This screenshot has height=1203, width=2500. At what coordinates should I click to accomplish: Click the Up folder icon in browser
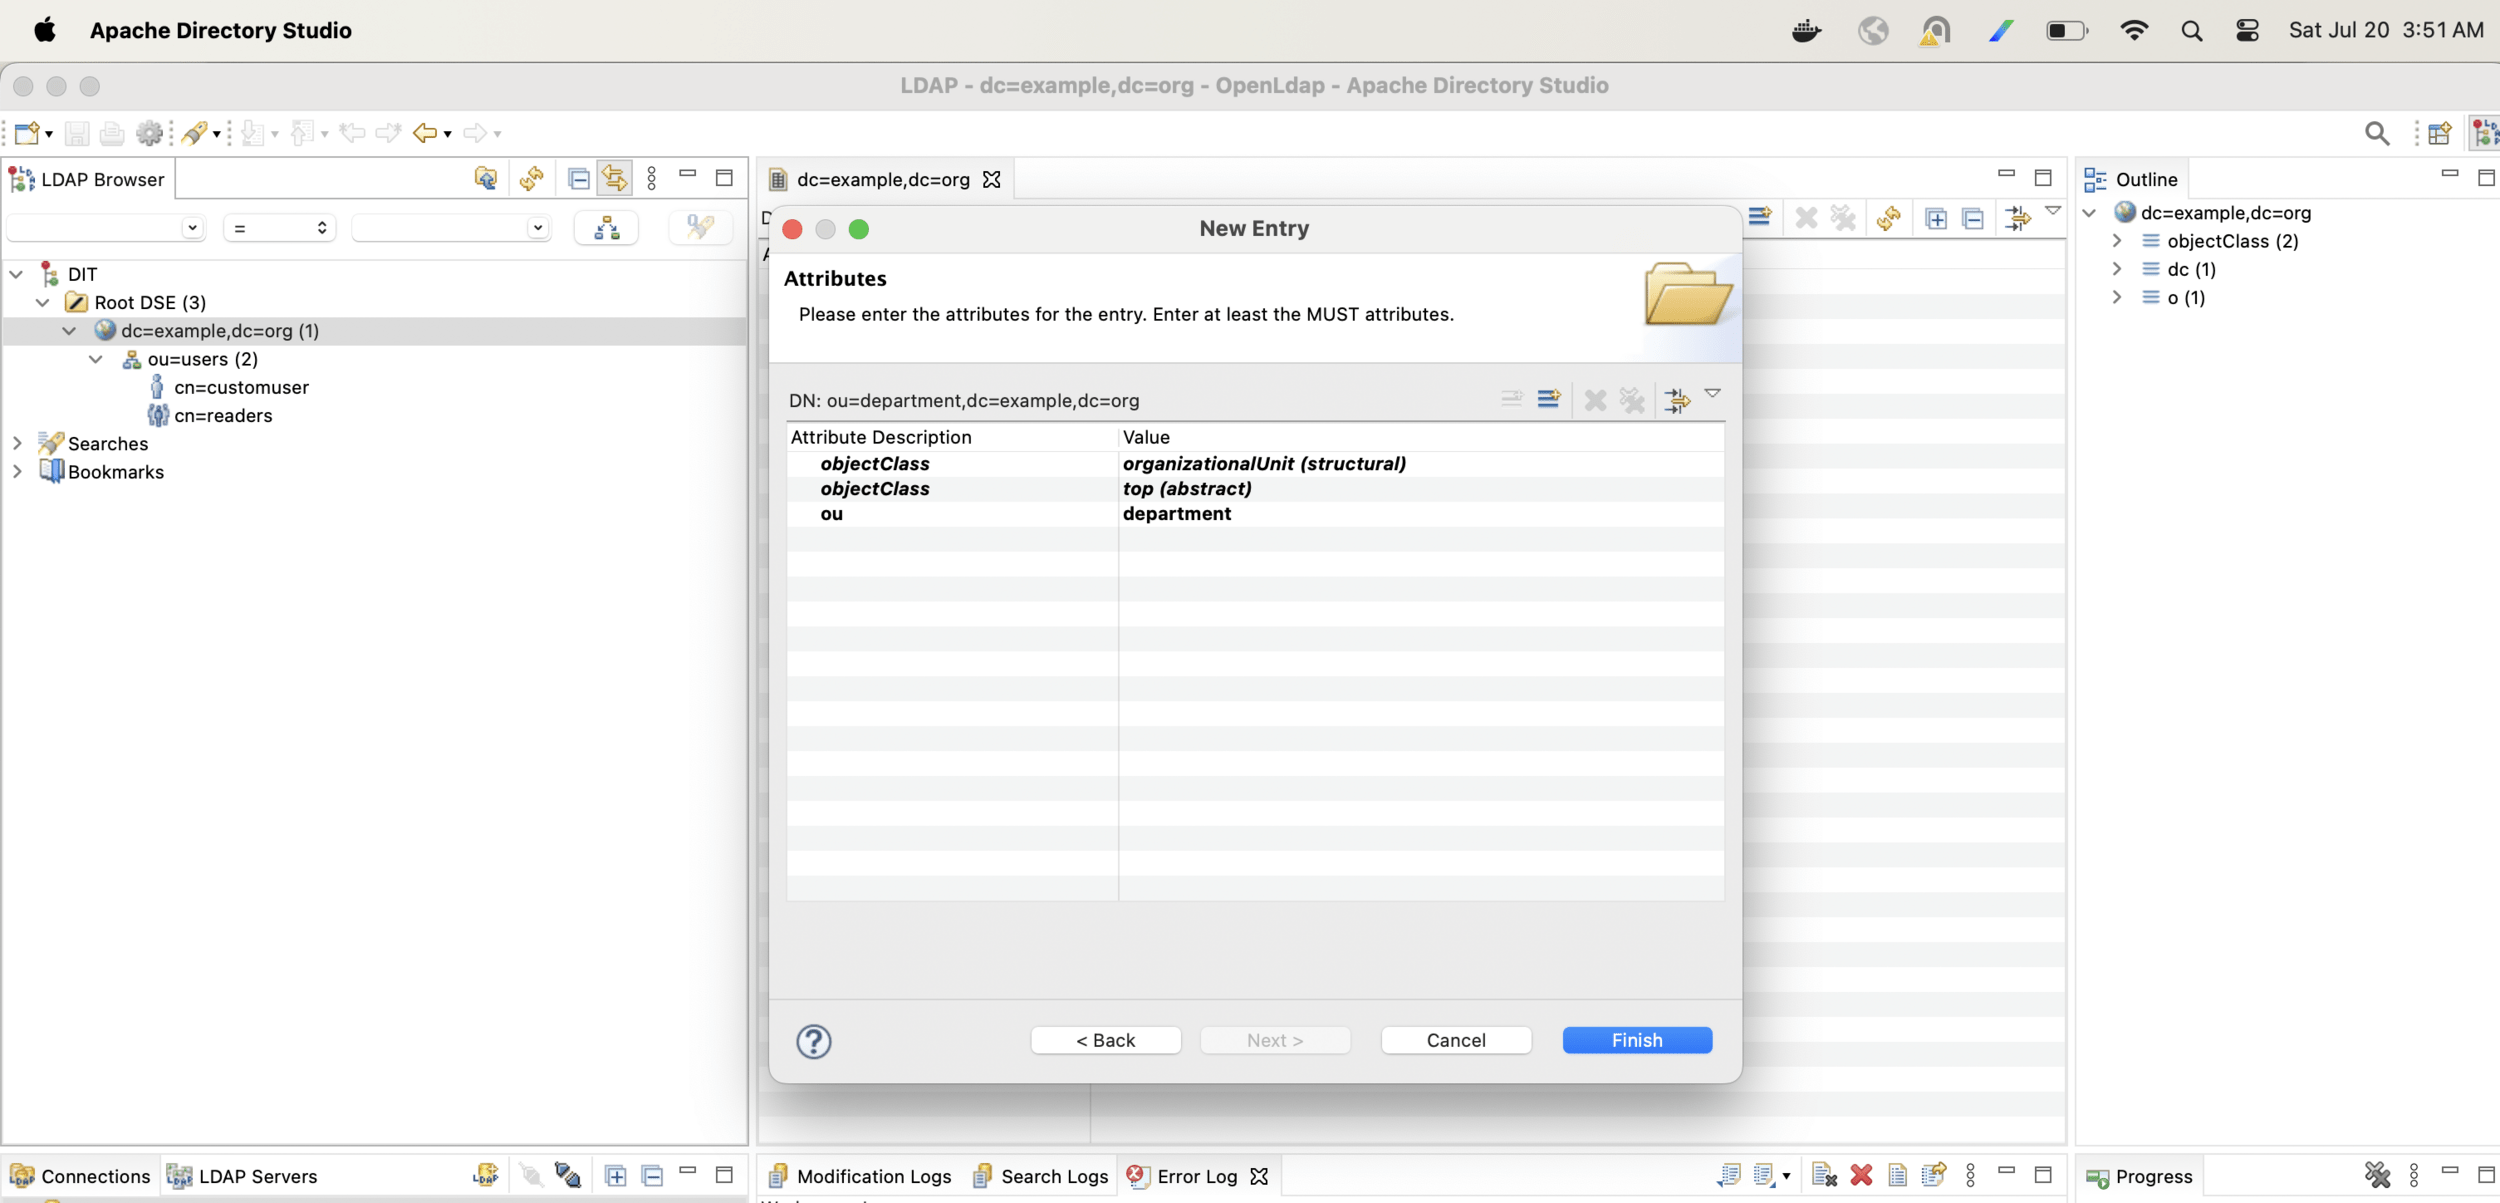pos(485,179)
